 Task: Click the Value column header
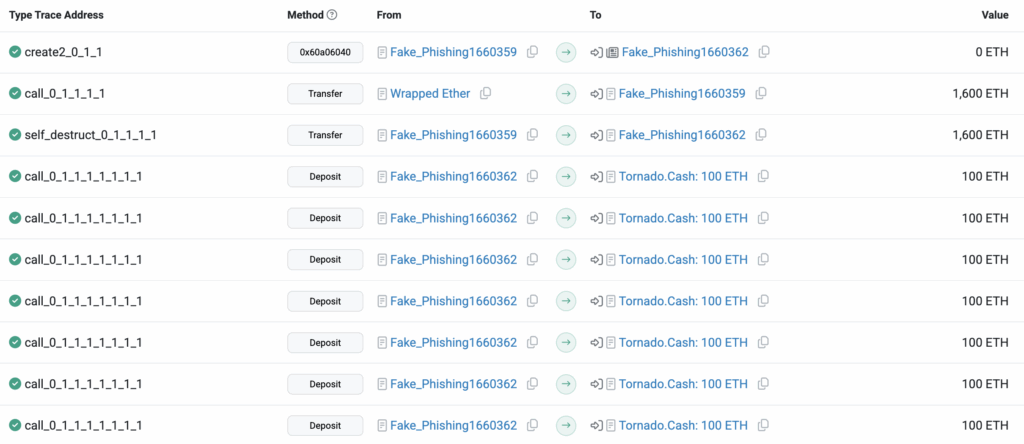pos(994,16)
